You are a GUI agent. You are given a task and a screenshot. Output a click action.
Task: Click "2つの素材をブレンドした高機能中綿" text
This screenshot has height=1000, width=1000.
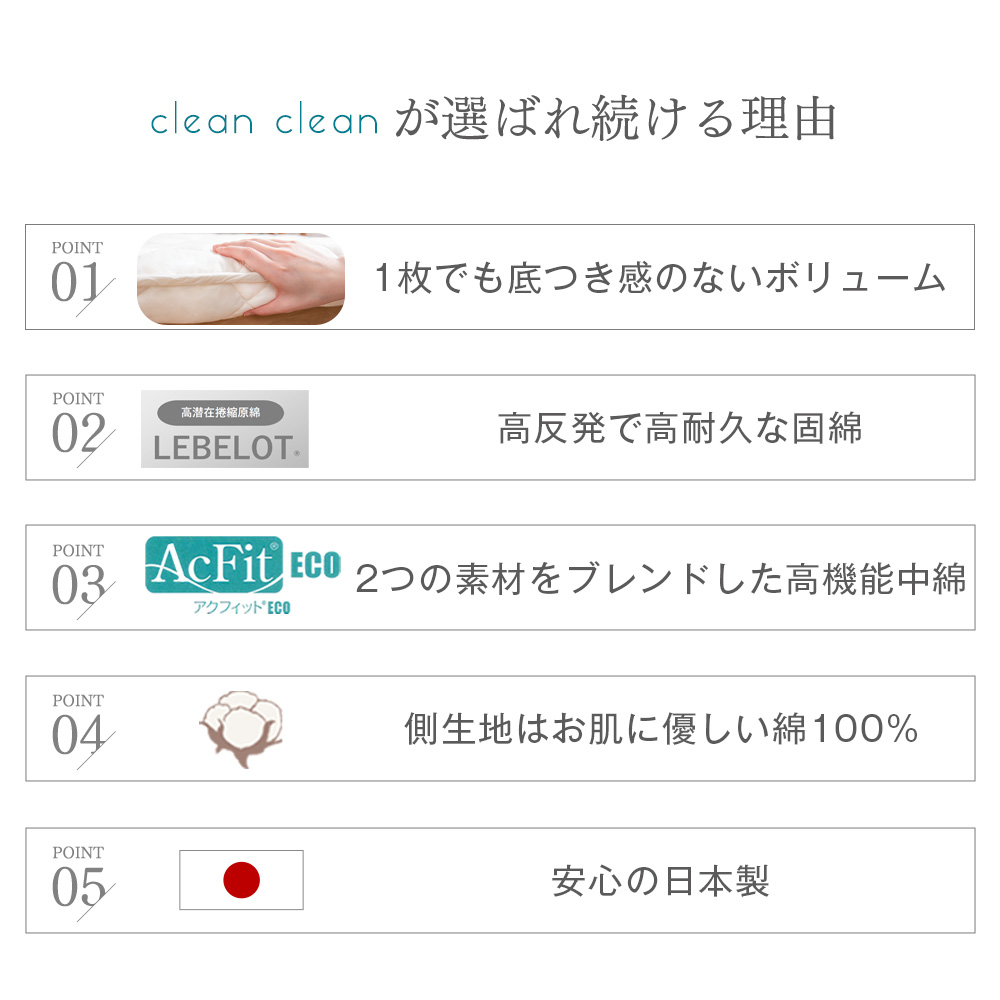pyautogui.click(x=661, y=579)
